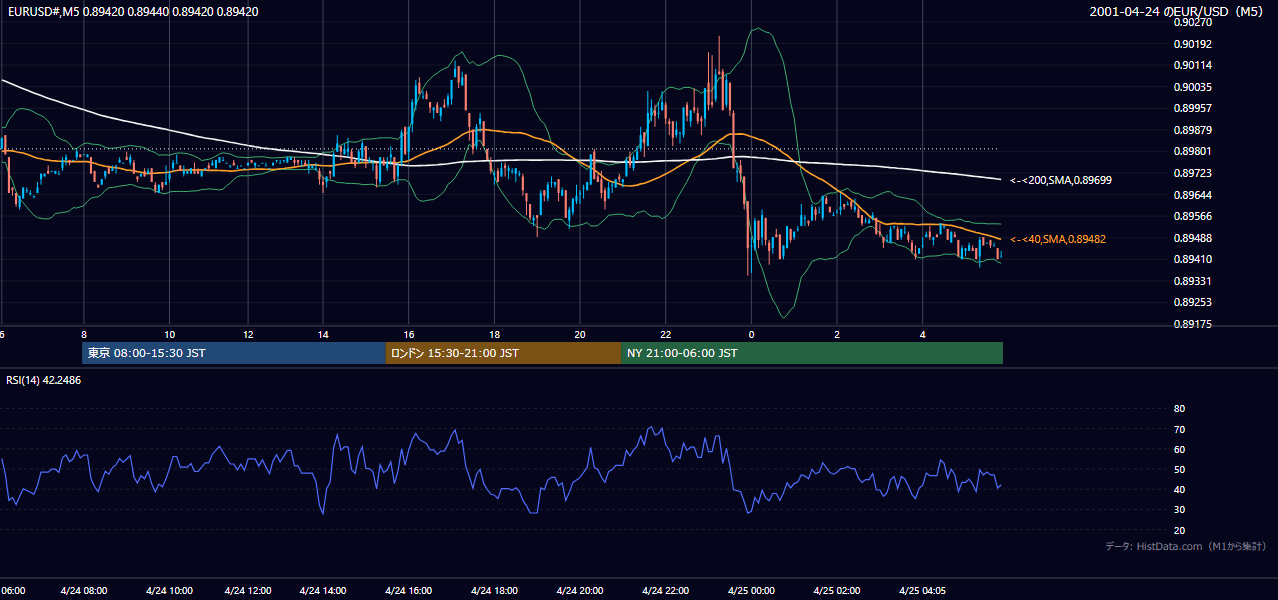Click hour tick 18 under price chart
This screenshot has width=1278, height=600.
(x=494, y=334)
